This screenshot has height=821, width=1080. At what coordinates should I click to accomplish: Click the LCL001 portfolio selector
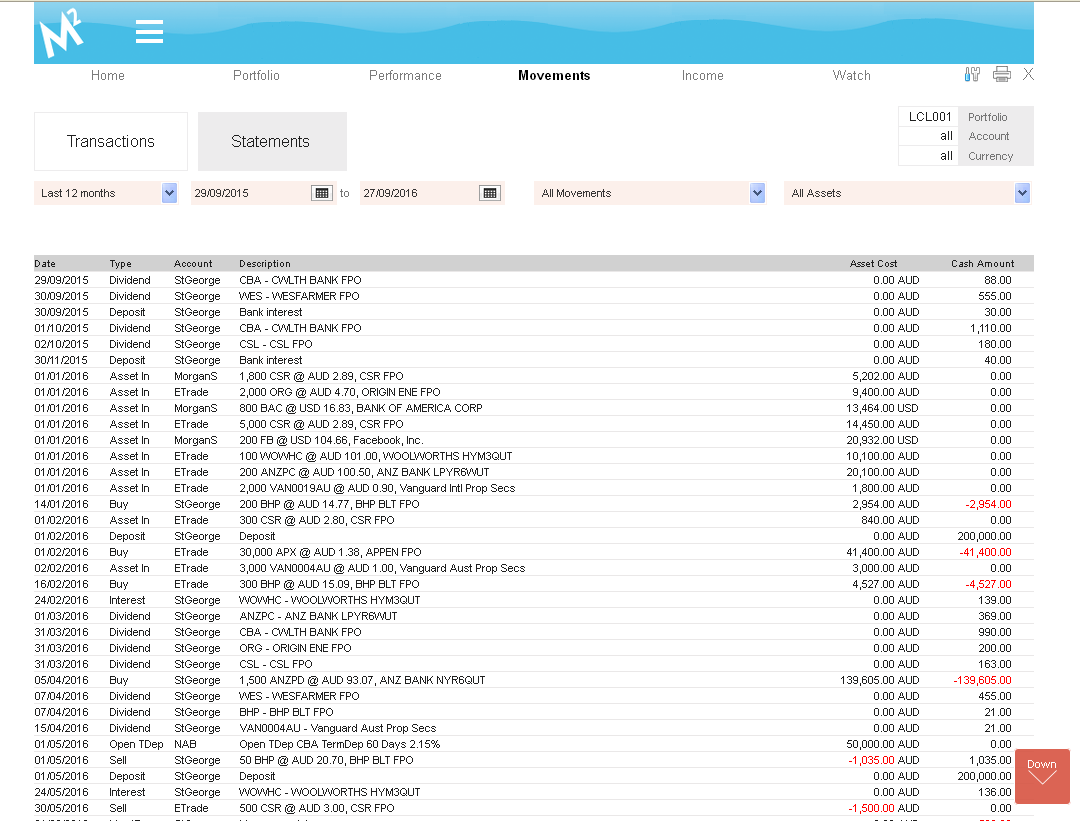pyautogui.click(x=929, y=117)
